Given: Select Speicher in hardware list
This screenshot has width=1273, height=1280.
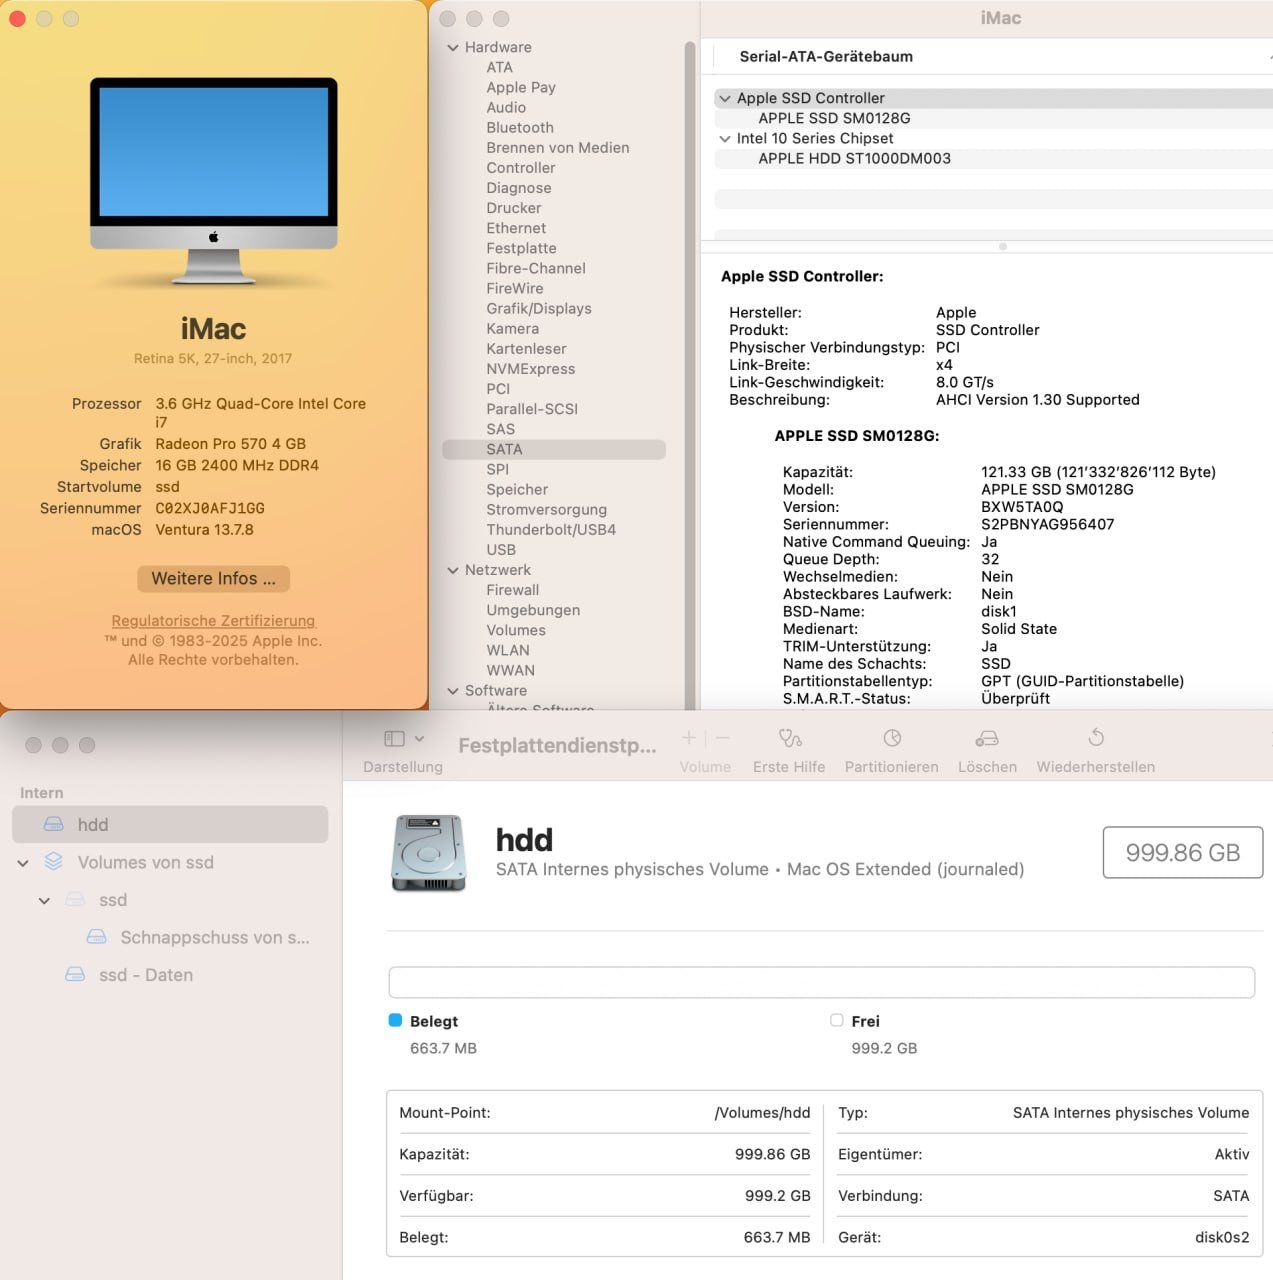Looking at the screenshot, I should pos(517,489).
